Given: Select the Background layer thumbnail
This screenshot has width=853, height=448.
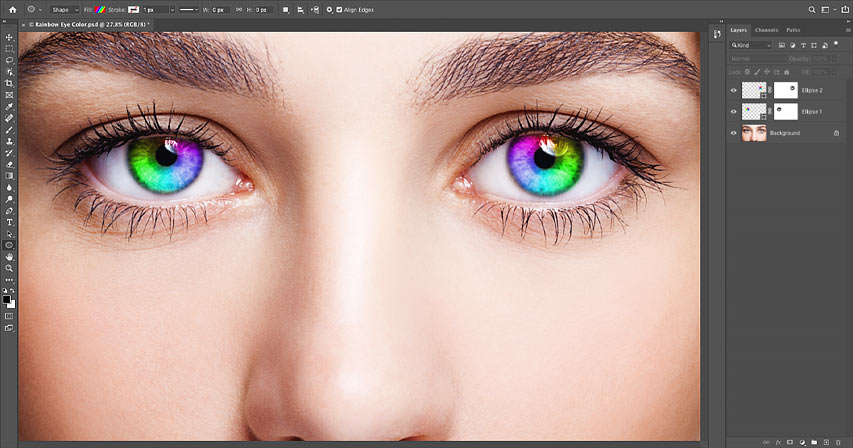Looking at the screenshot, I should coord(754,133).
